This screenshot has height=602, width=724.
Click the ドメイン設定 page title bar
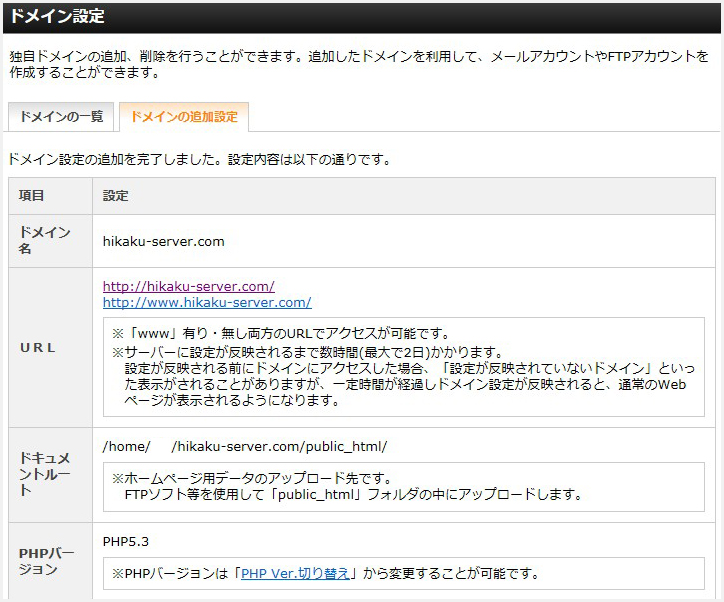coord(361,17)
